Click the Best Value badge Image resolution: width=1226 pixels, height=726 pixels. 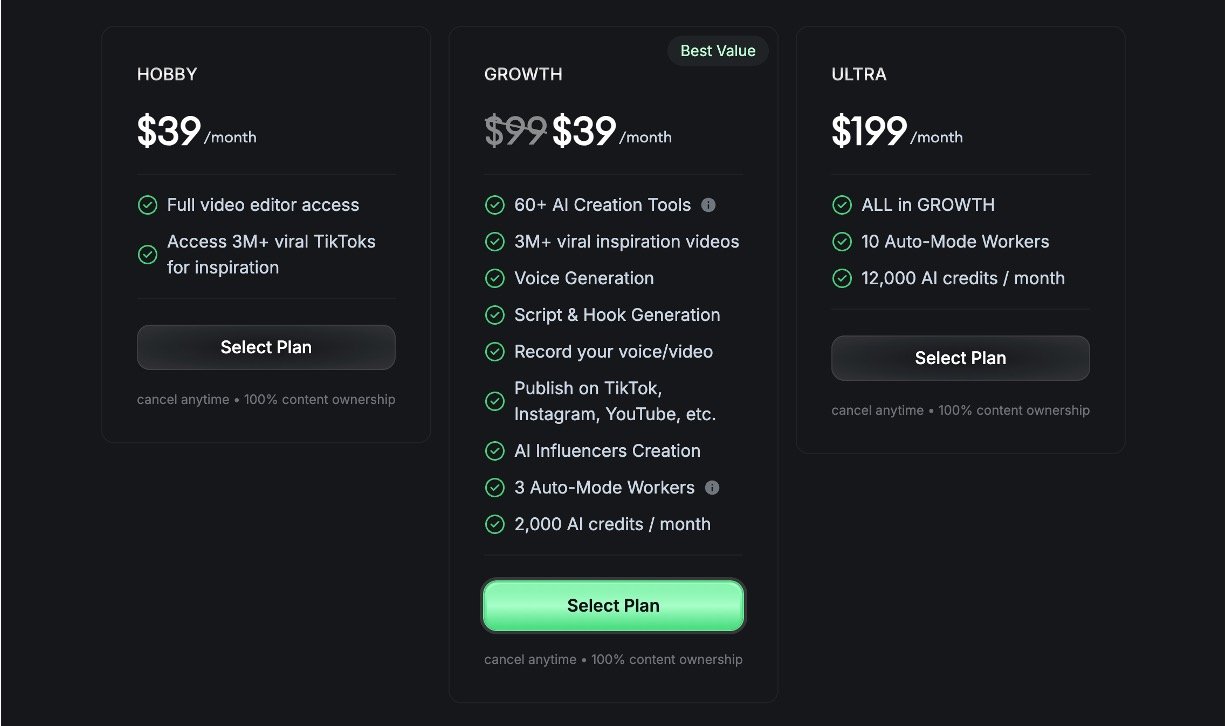click(717, 51)
